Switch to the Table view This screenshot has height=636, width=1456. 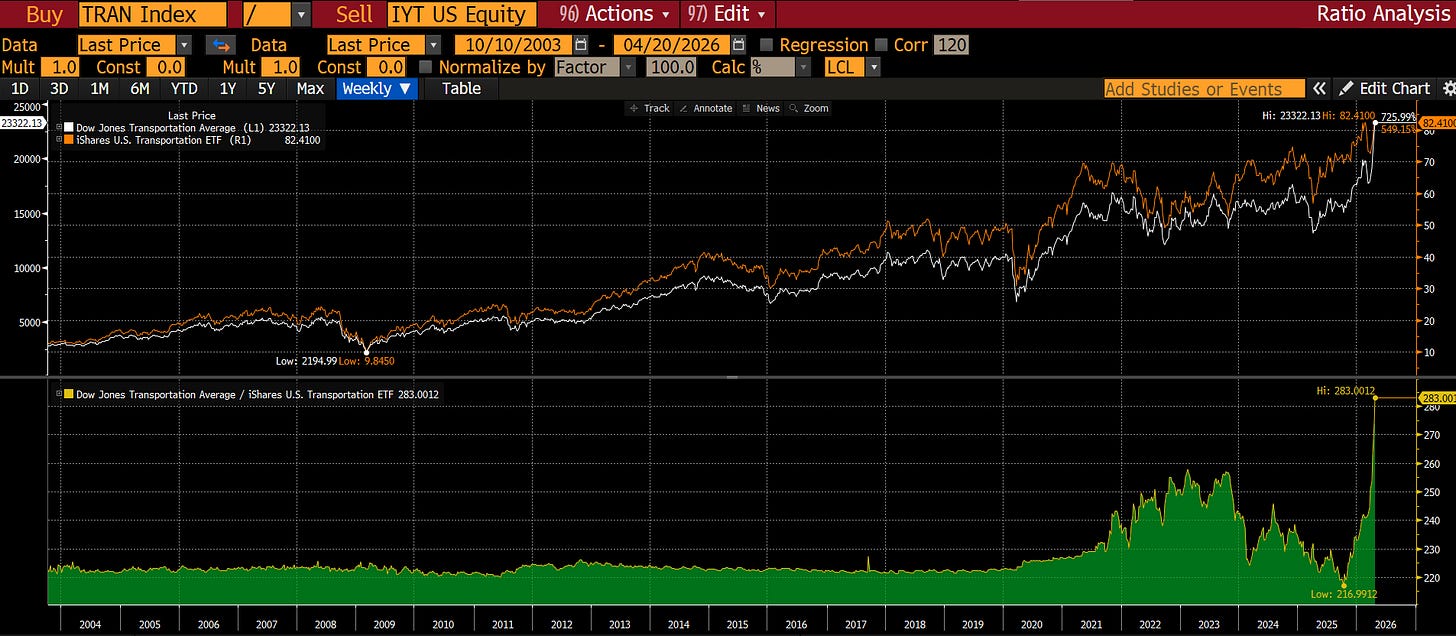tap(461, 88)
